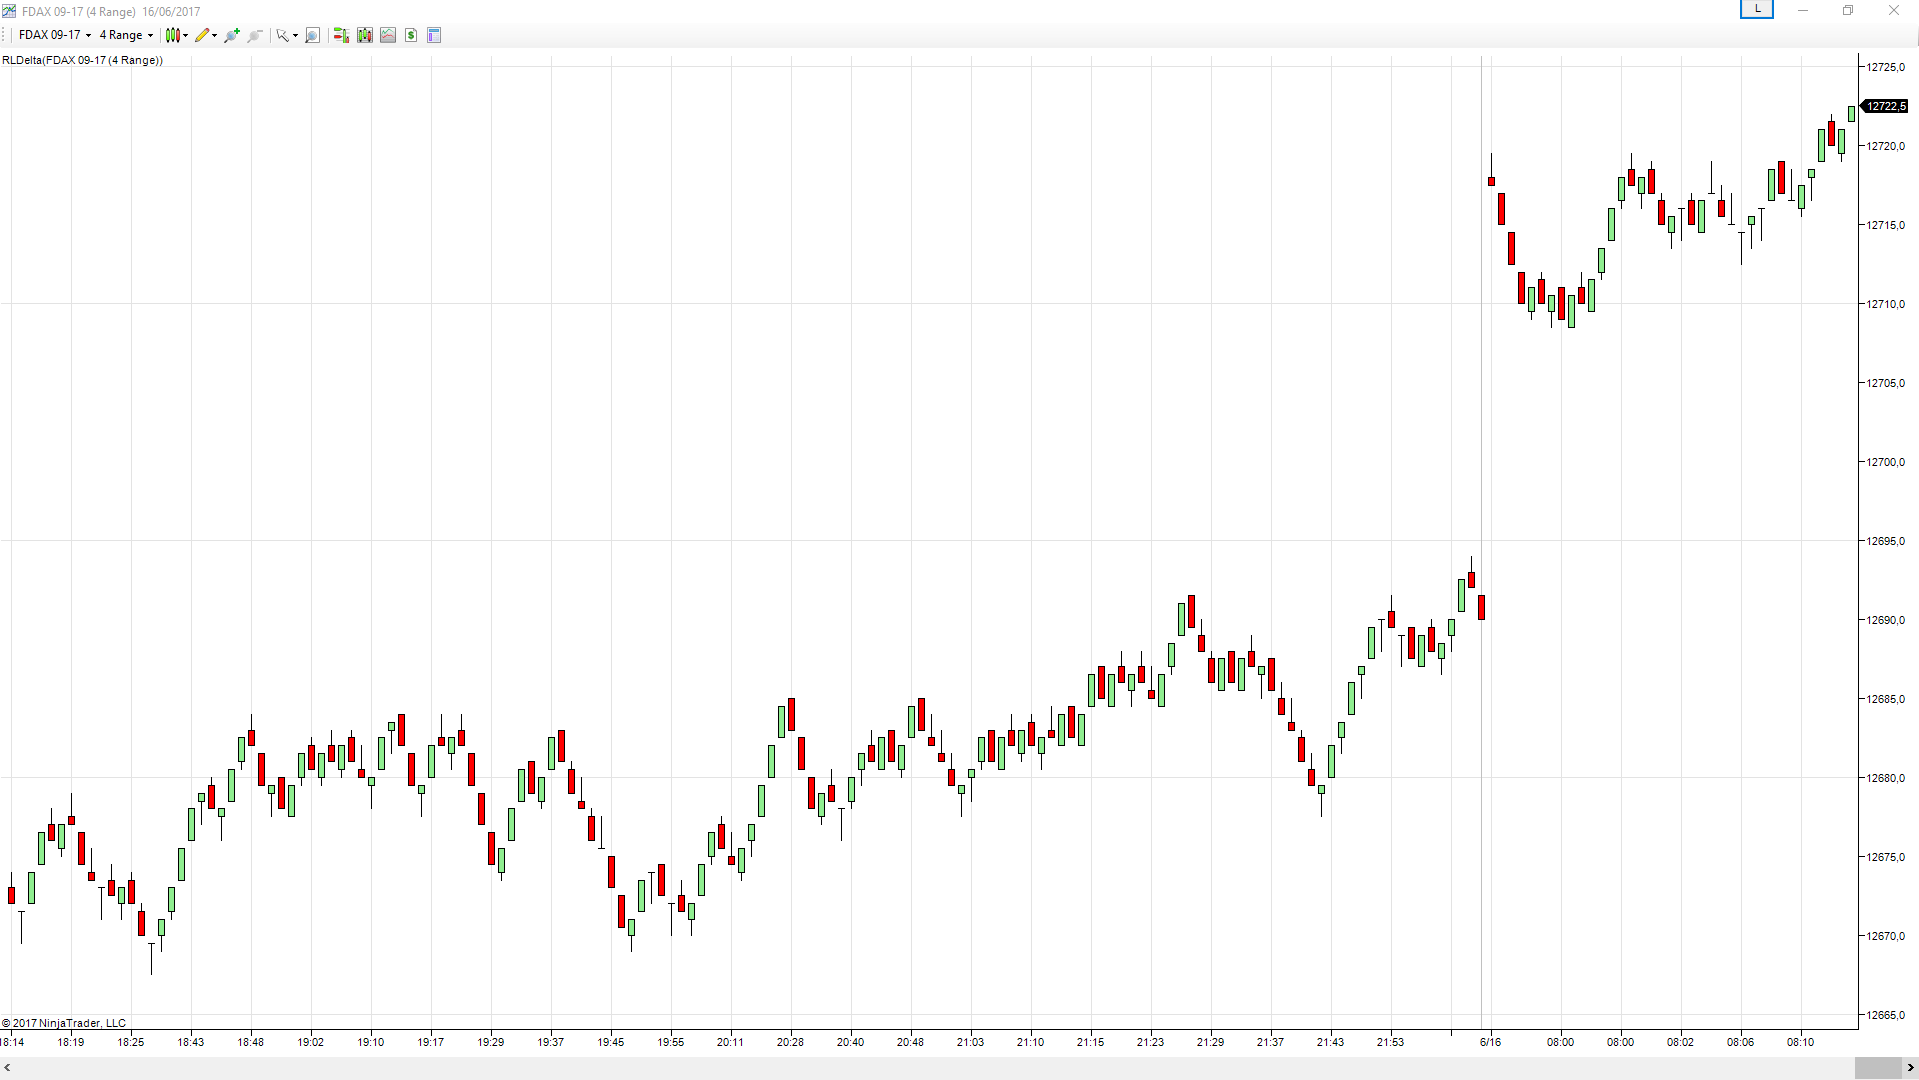Image resolution: width=1919 pixels, height=1080 pixels.
Task: Open the Indicators dialog icon
Action: 388,35
